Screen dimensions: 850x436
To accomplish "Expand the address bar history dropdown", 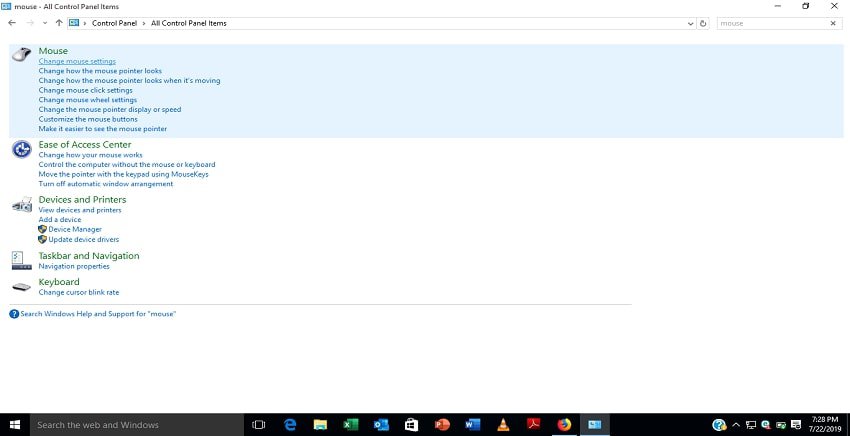I will (x=690, y=23).
